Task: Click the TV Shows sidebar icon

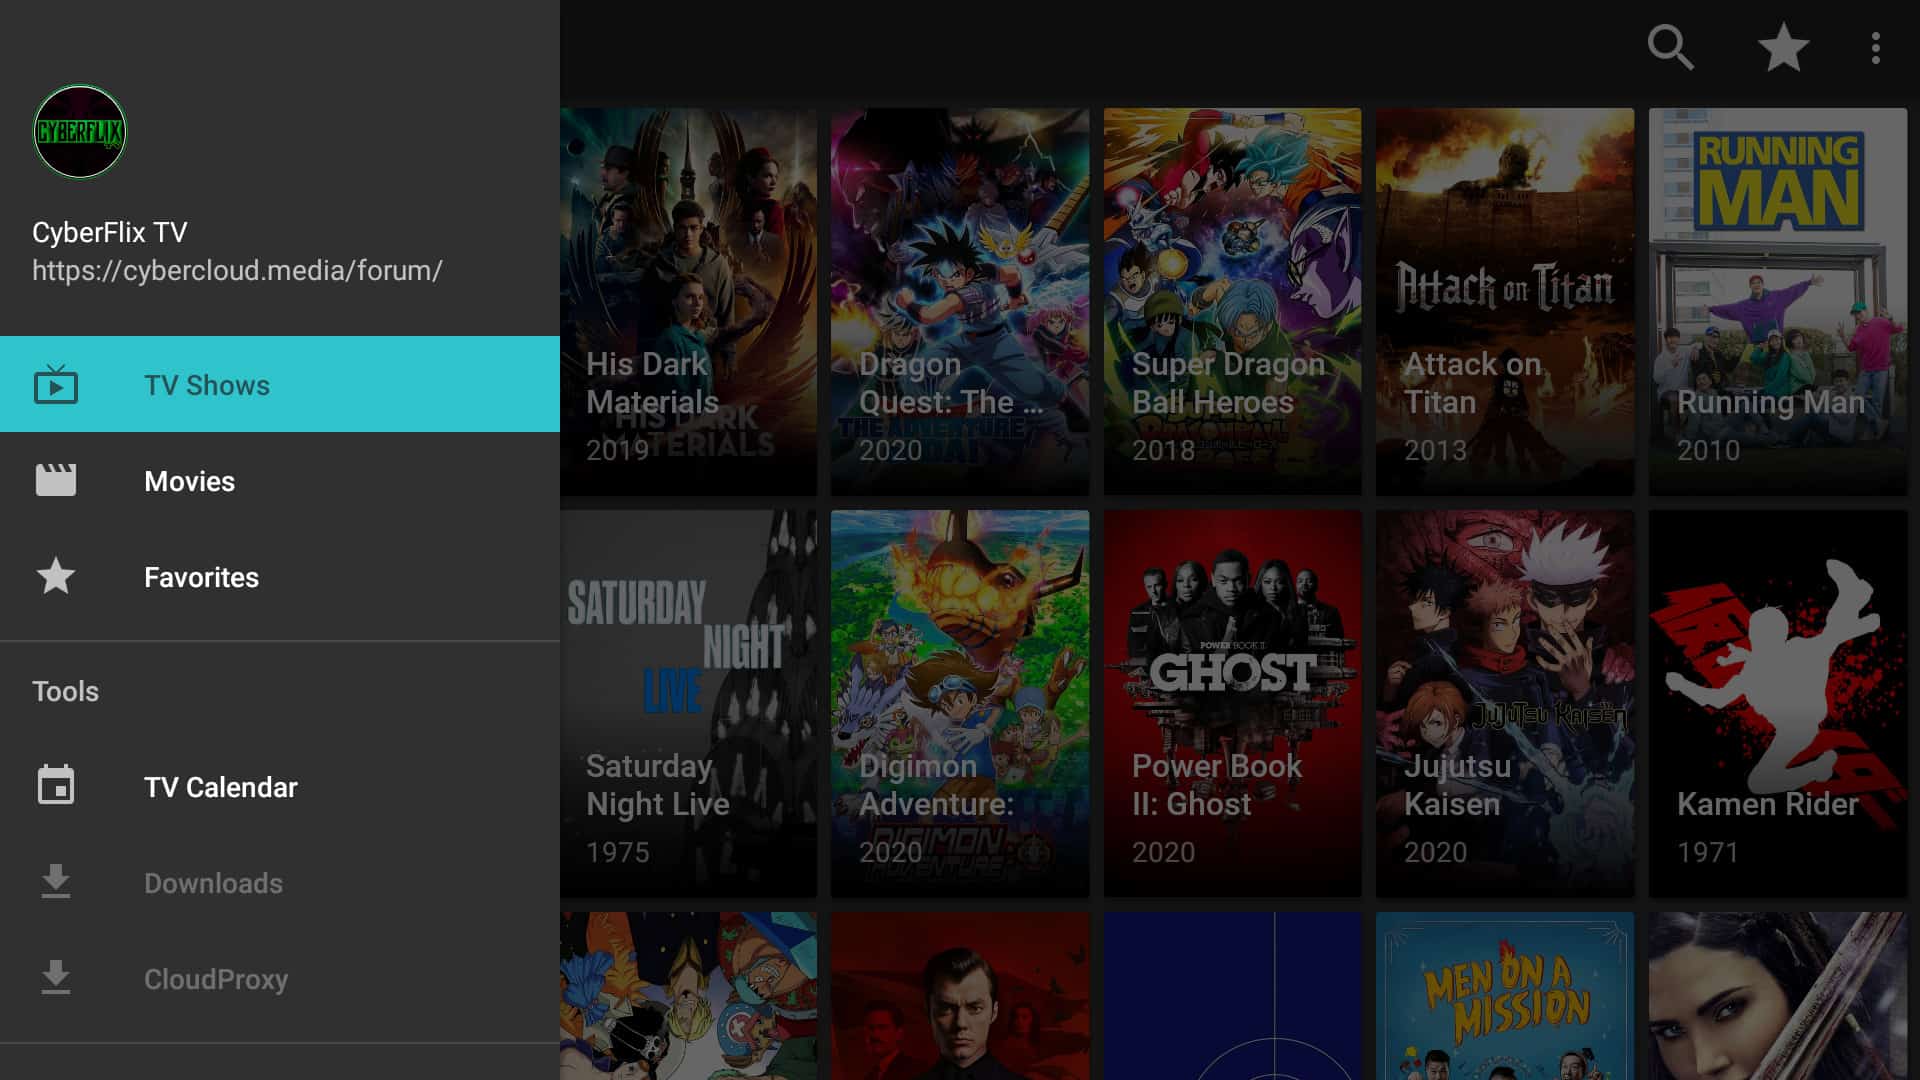Action: click(x=55, y=384)
